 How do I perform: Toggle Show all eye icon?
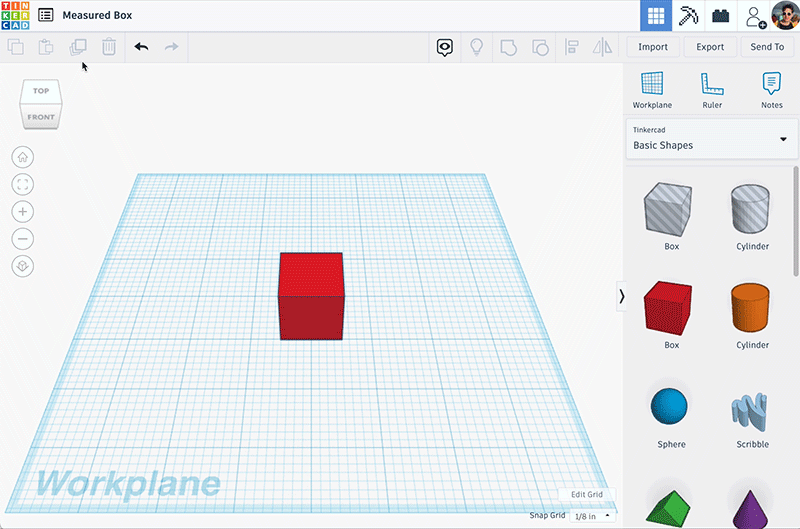444,47
